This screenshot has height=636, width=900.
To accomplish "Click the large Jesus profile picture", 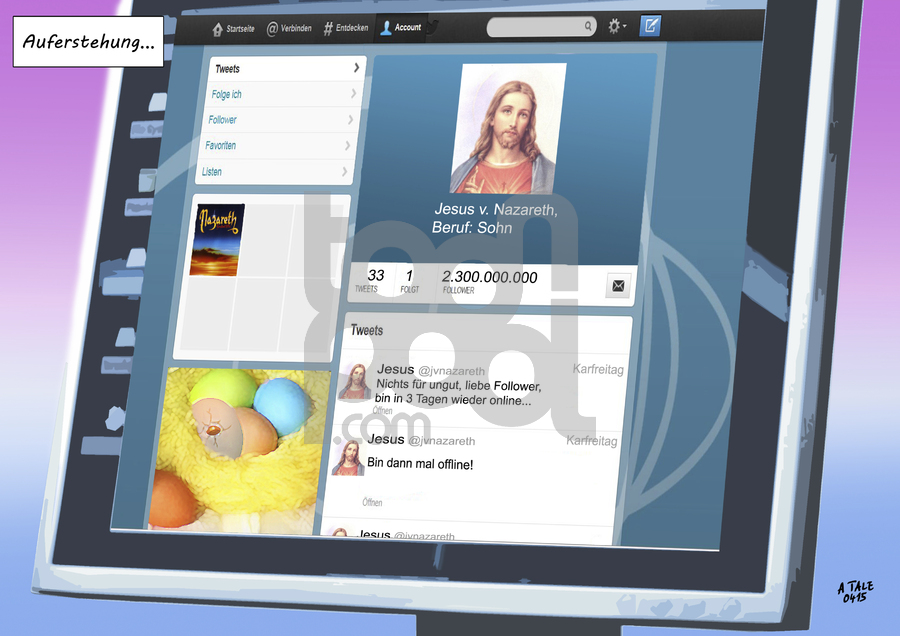I will [x=507, y=129].
